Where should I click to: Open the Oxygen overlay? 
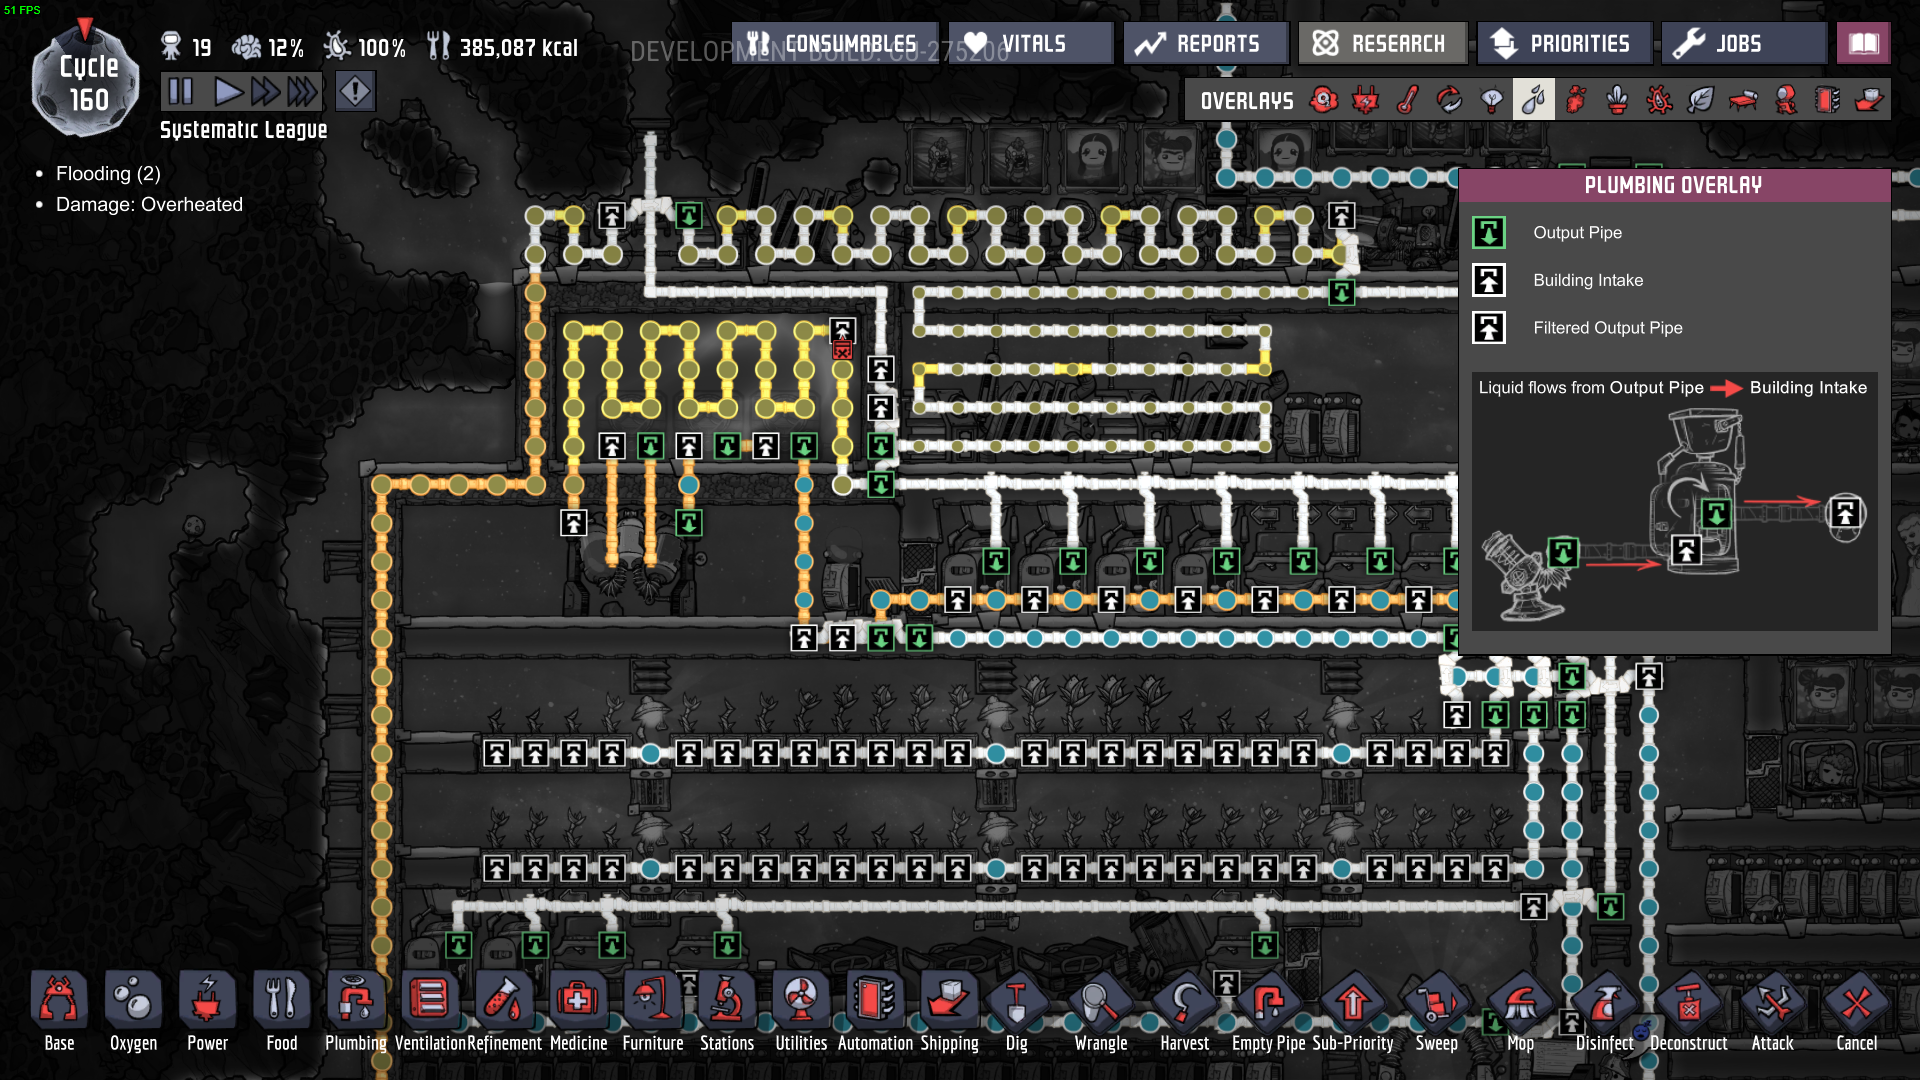coord(1324,100)
